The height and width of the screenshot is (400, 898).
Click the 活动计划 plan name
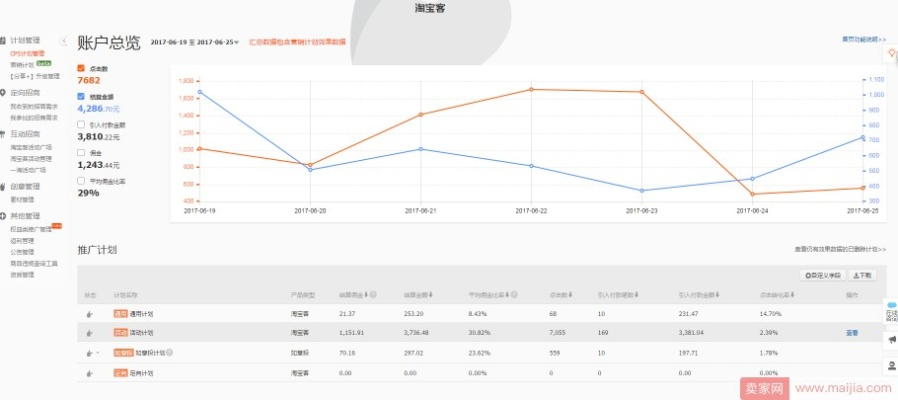coord(141,333)
